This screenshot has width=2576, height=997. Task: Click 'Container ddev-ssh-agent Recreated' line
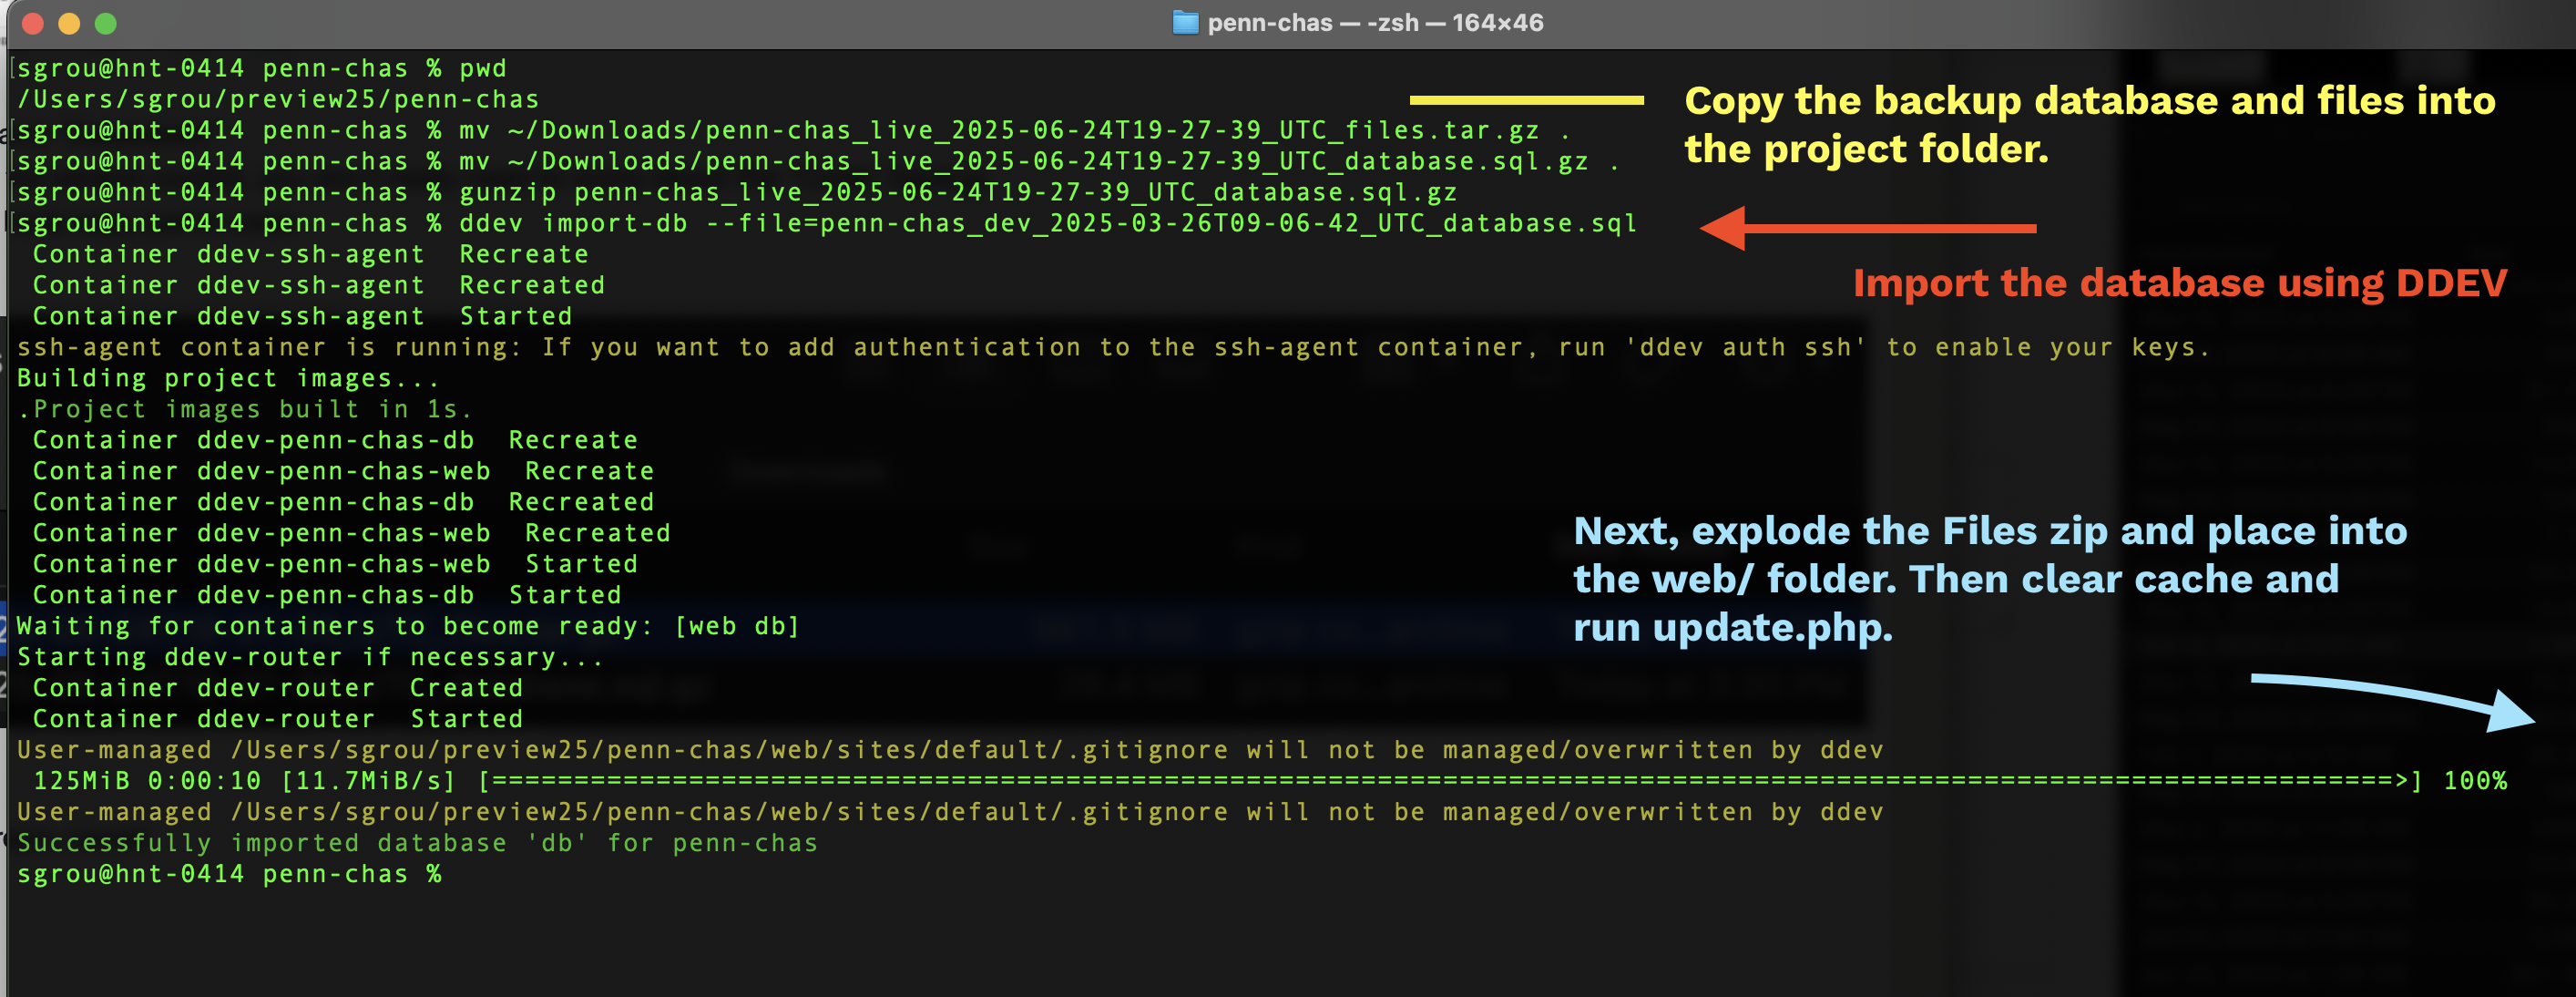point(319,285)
